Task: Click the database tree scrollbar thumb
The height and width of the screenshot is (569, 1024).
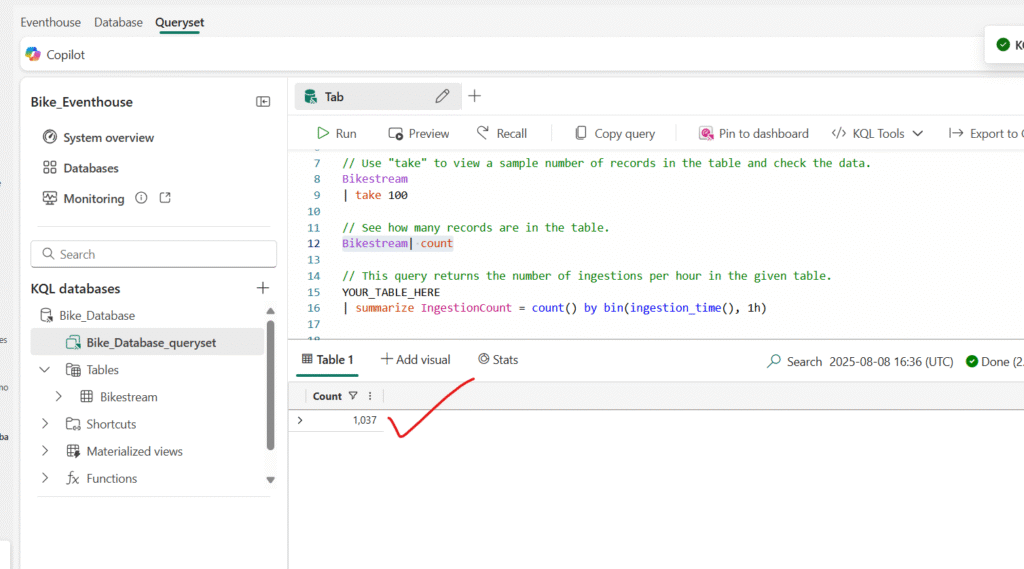Action: point(270,385)
